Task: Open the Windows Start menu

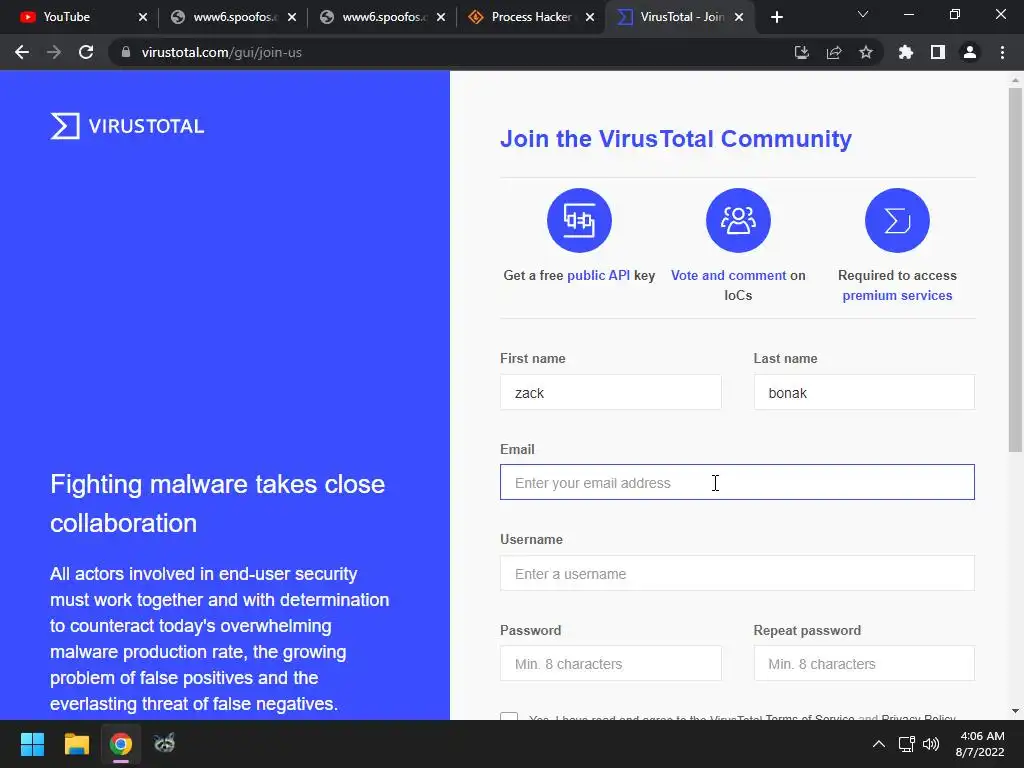Action: (32, 744)
